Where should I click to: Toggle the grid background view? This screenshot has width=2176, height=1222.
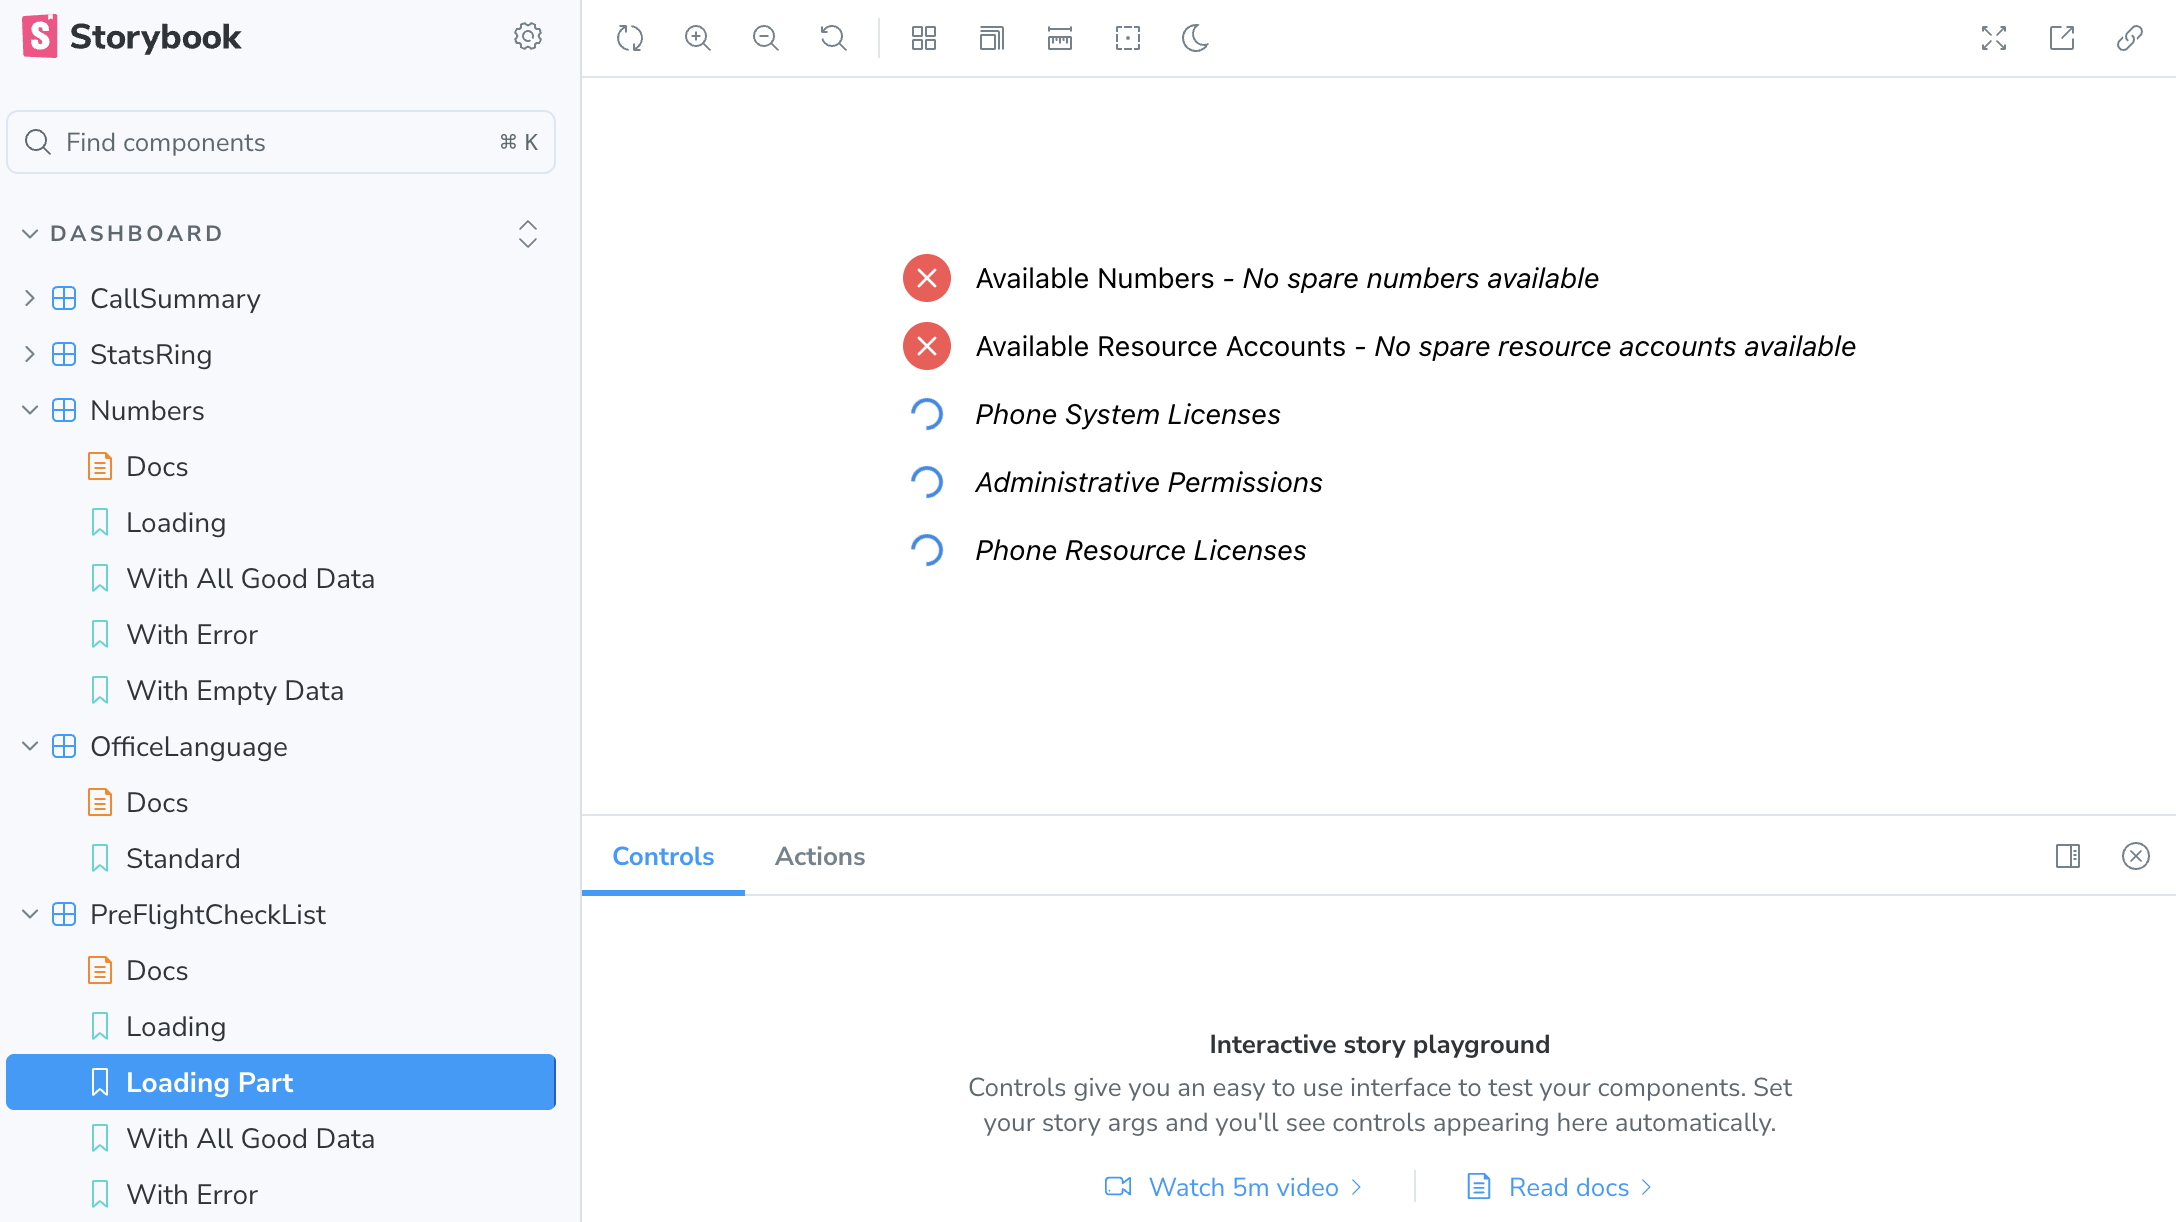(x=923, y=38)
